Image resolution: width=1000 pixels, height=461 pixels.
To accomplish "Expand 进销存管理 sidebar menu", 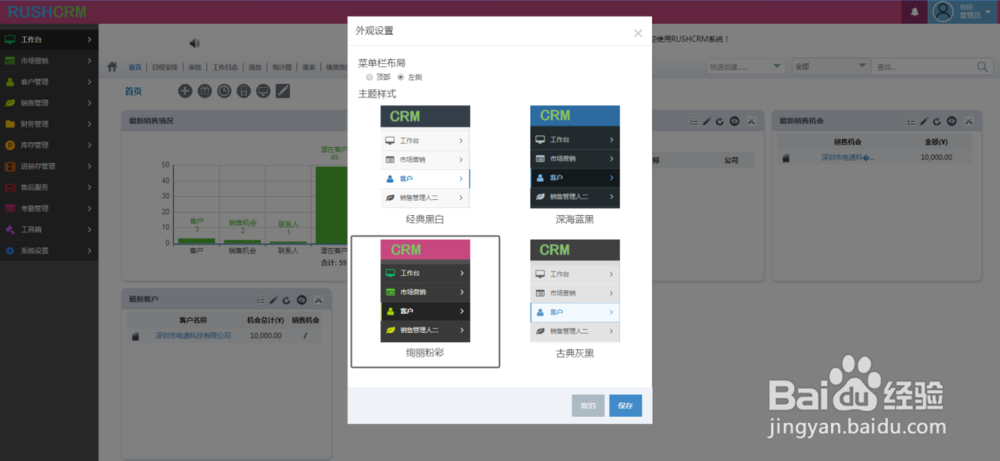I will [49, 166].
